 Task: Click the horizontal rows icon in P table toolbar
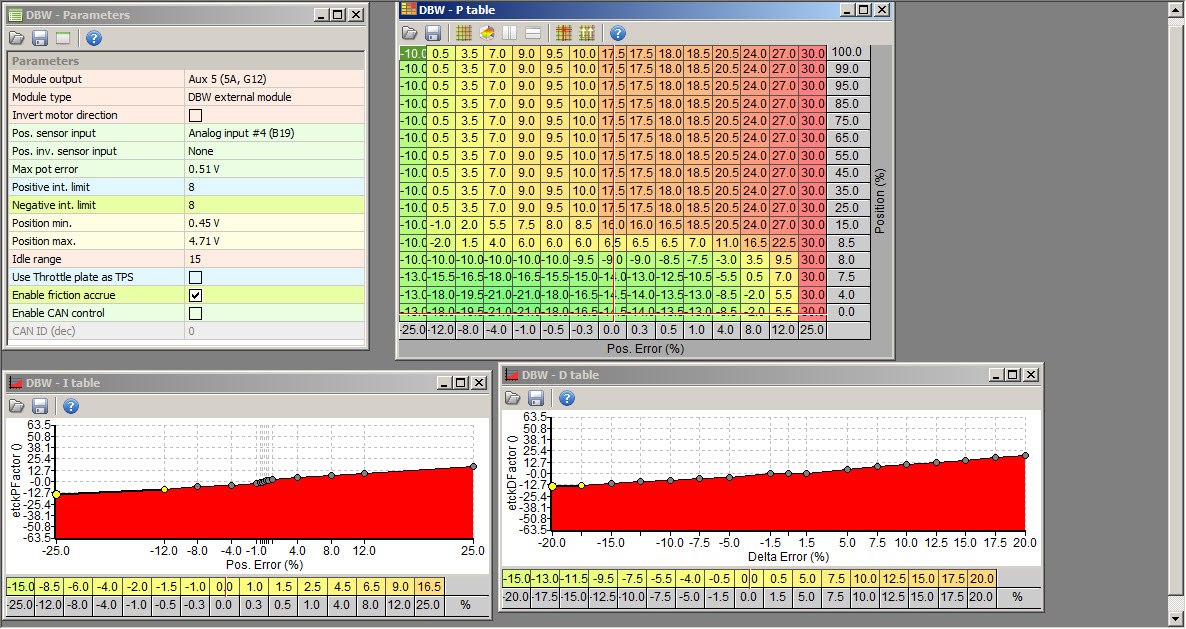pos(534,33)
